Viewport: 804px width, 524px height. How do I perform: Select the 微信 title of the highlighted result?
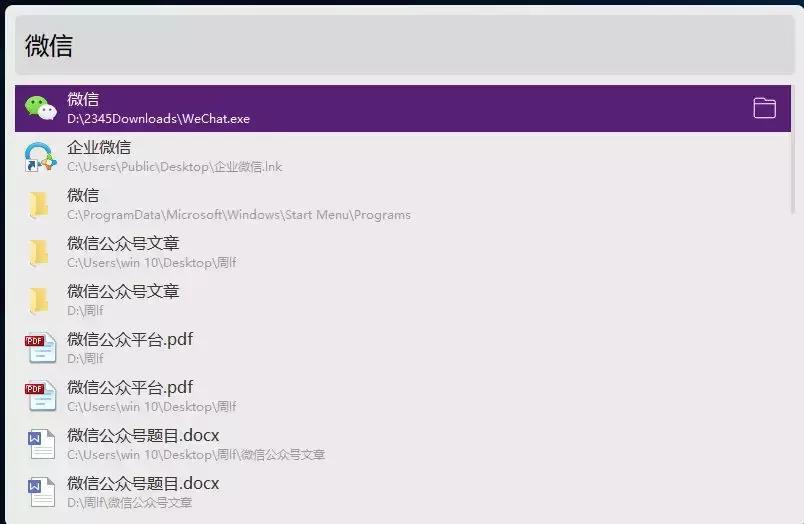[x=83, y=99]
